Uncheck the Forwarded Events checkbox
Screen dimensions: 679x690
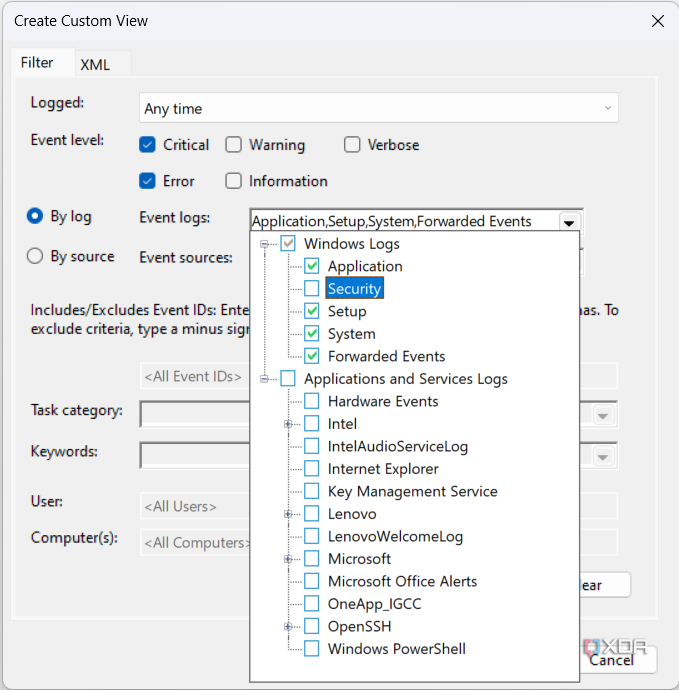[312, 356]
